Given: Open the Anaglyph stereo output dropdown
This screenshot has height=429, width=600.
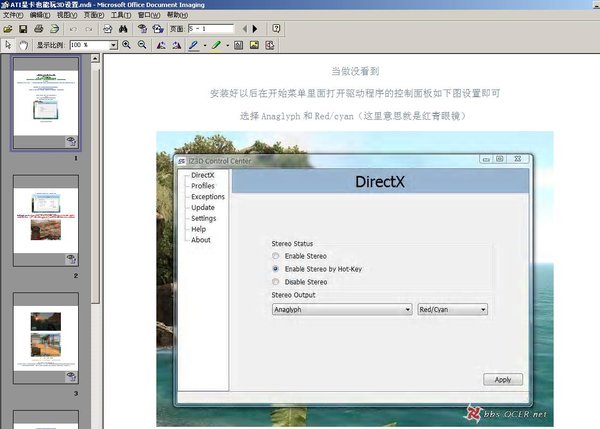Looking at the screenshot, I should [x=342, y=309].
